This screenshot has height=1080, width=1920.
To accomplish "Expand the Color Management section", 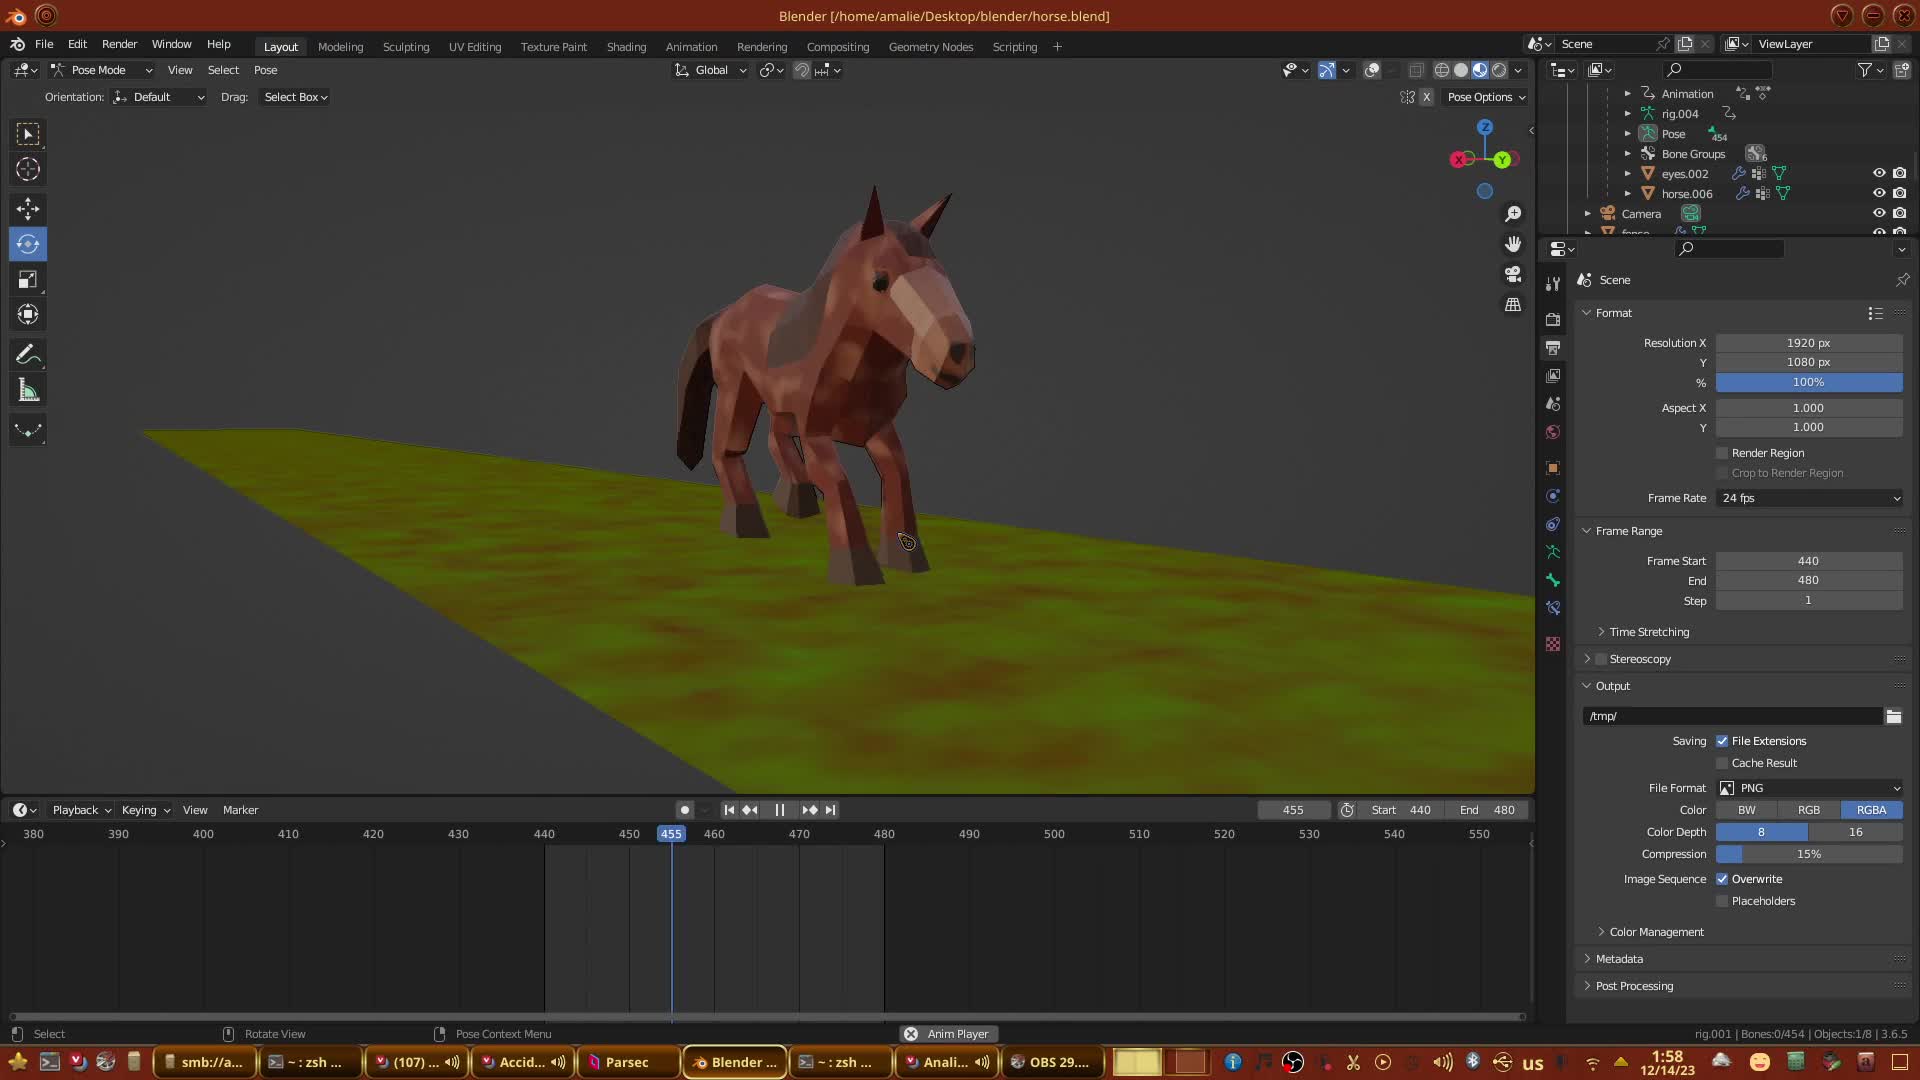I will 1656,932.
